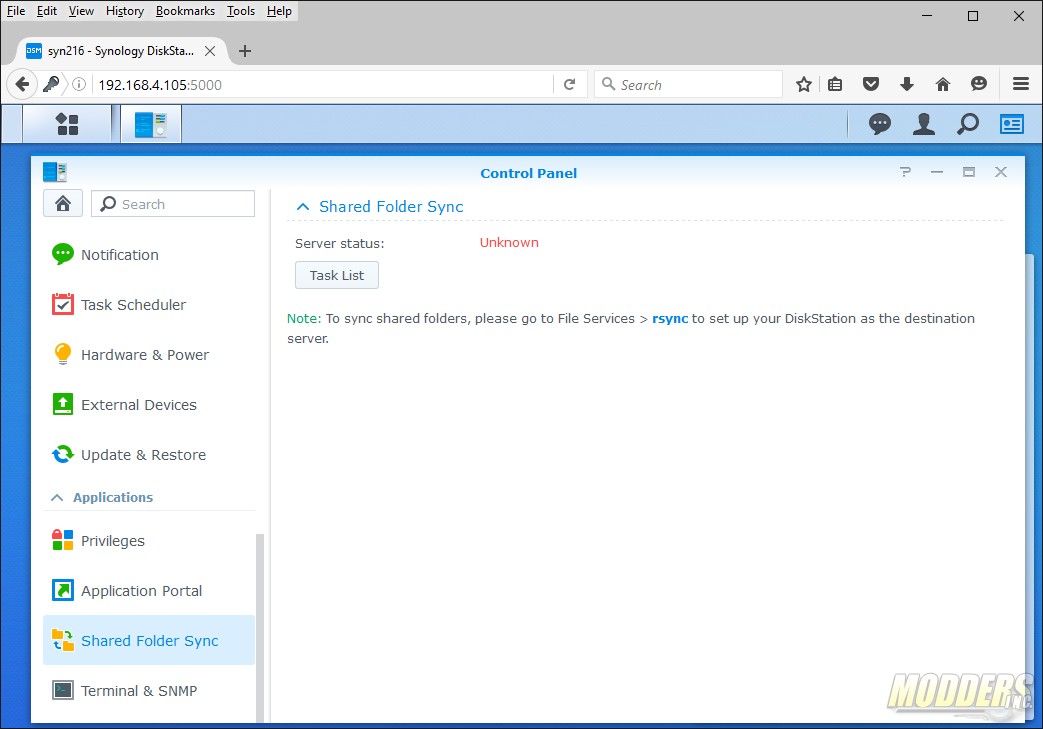This screenshot has width=1043, height=729.
Task: Click the Control Panel help question mark
Action: point(905,172)
